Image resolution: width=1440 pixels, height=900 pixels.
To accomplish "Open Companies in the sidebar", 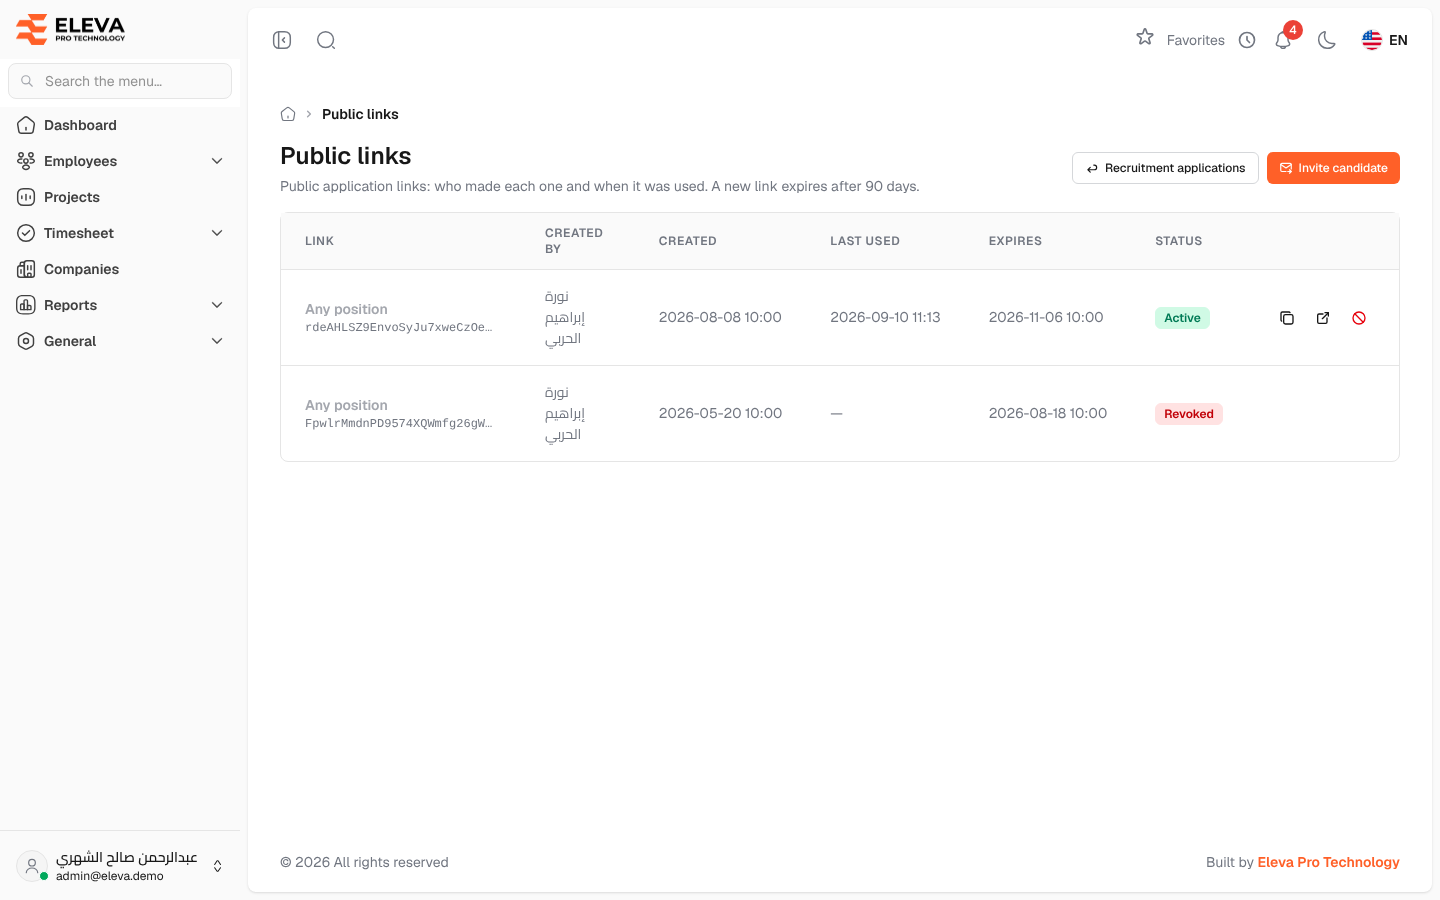I will click(x=120, y=269).
